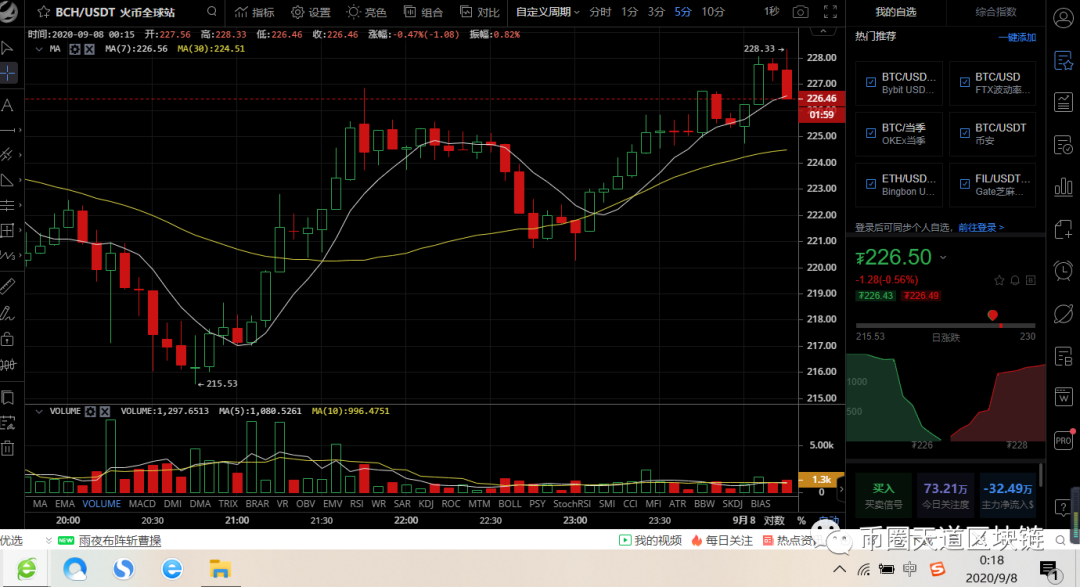This screenshot has width=1080, height=587.
Task: Open the price alert clock icon
Action: pyautogui.click(x=1063, y=271)
